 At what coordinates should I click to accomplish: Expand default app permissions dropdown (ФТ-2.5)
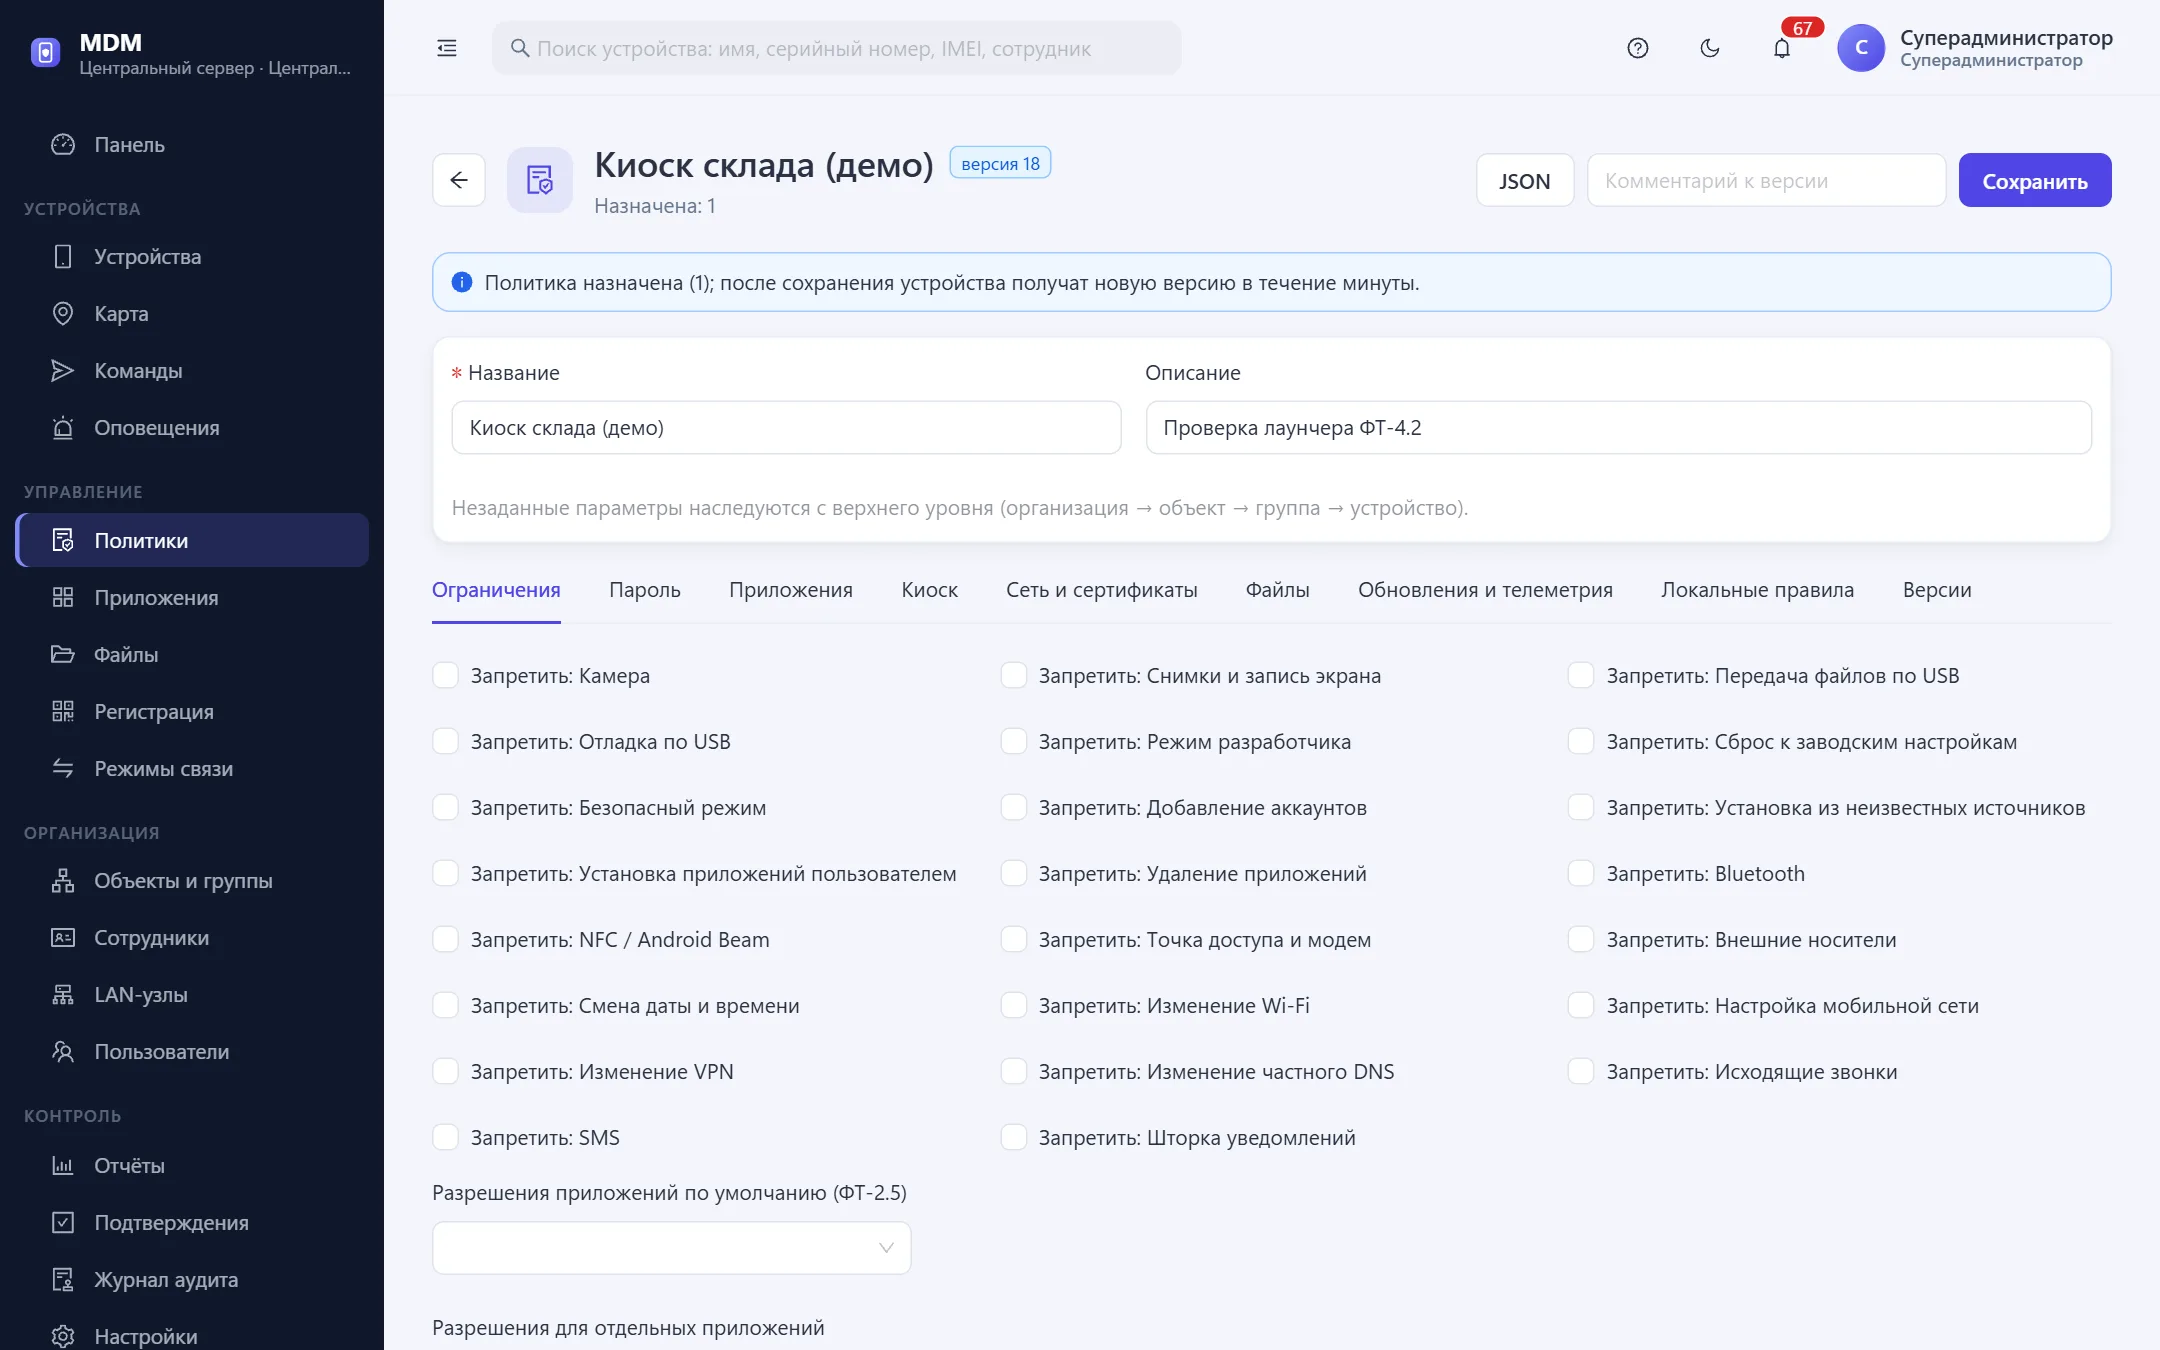[x=671, y=1248]
